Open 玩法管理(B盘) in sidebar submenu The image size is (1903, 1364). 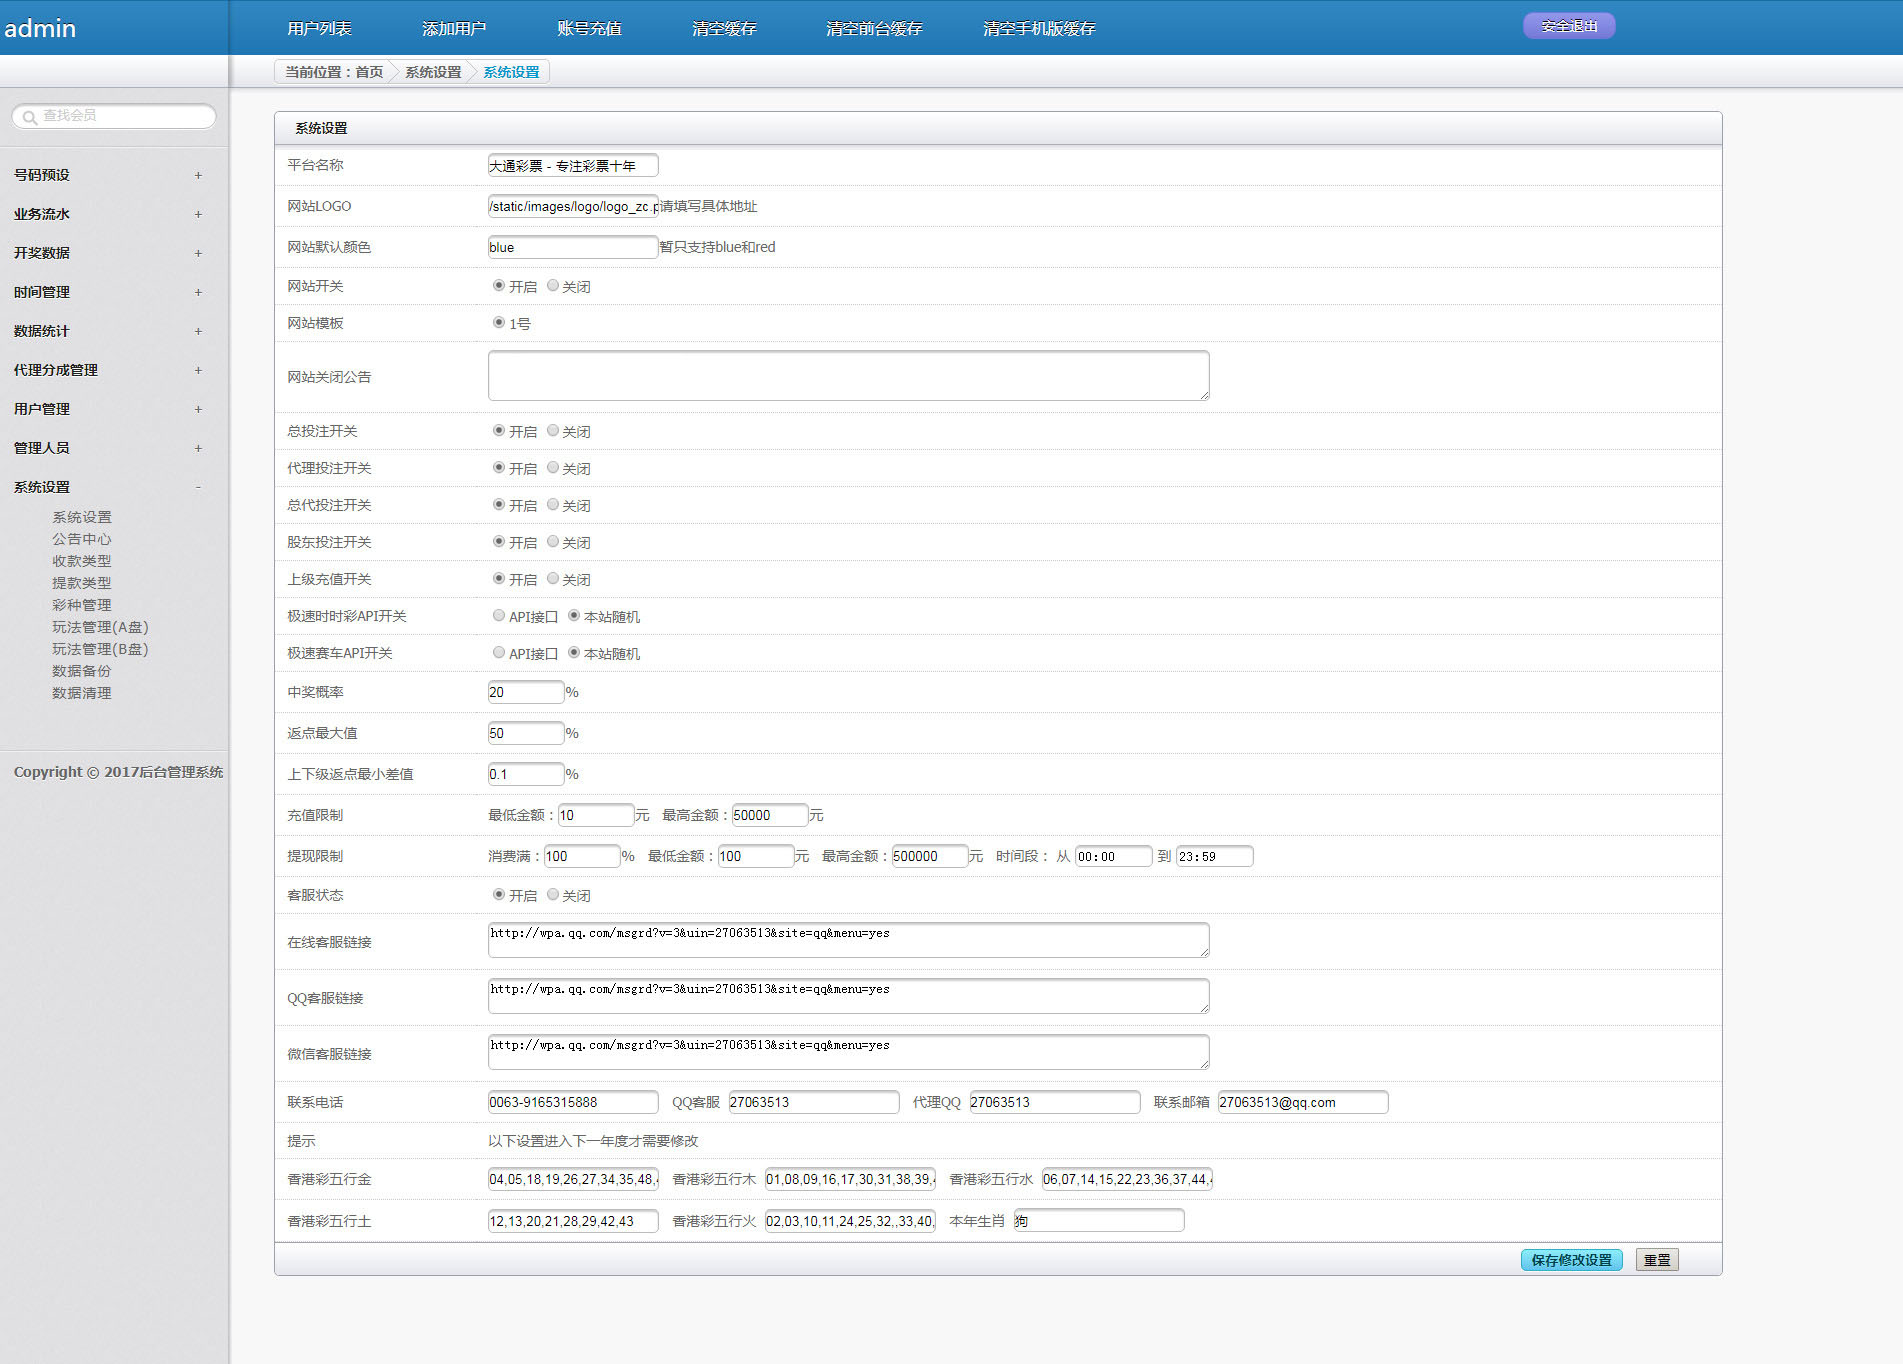[x=100, y=649]
